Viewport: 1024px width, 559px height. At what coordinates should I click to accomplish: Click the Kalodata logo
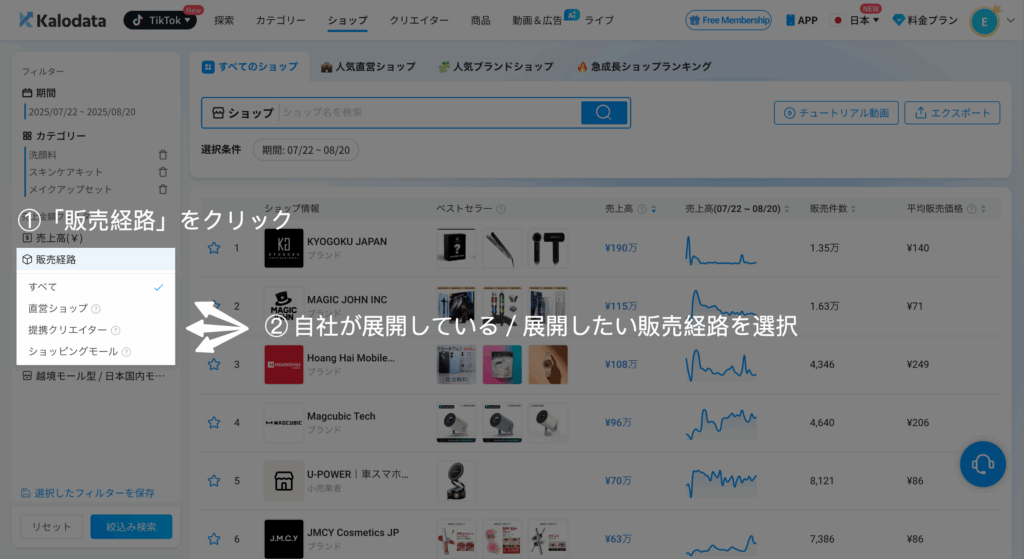[x=62, y=20]
